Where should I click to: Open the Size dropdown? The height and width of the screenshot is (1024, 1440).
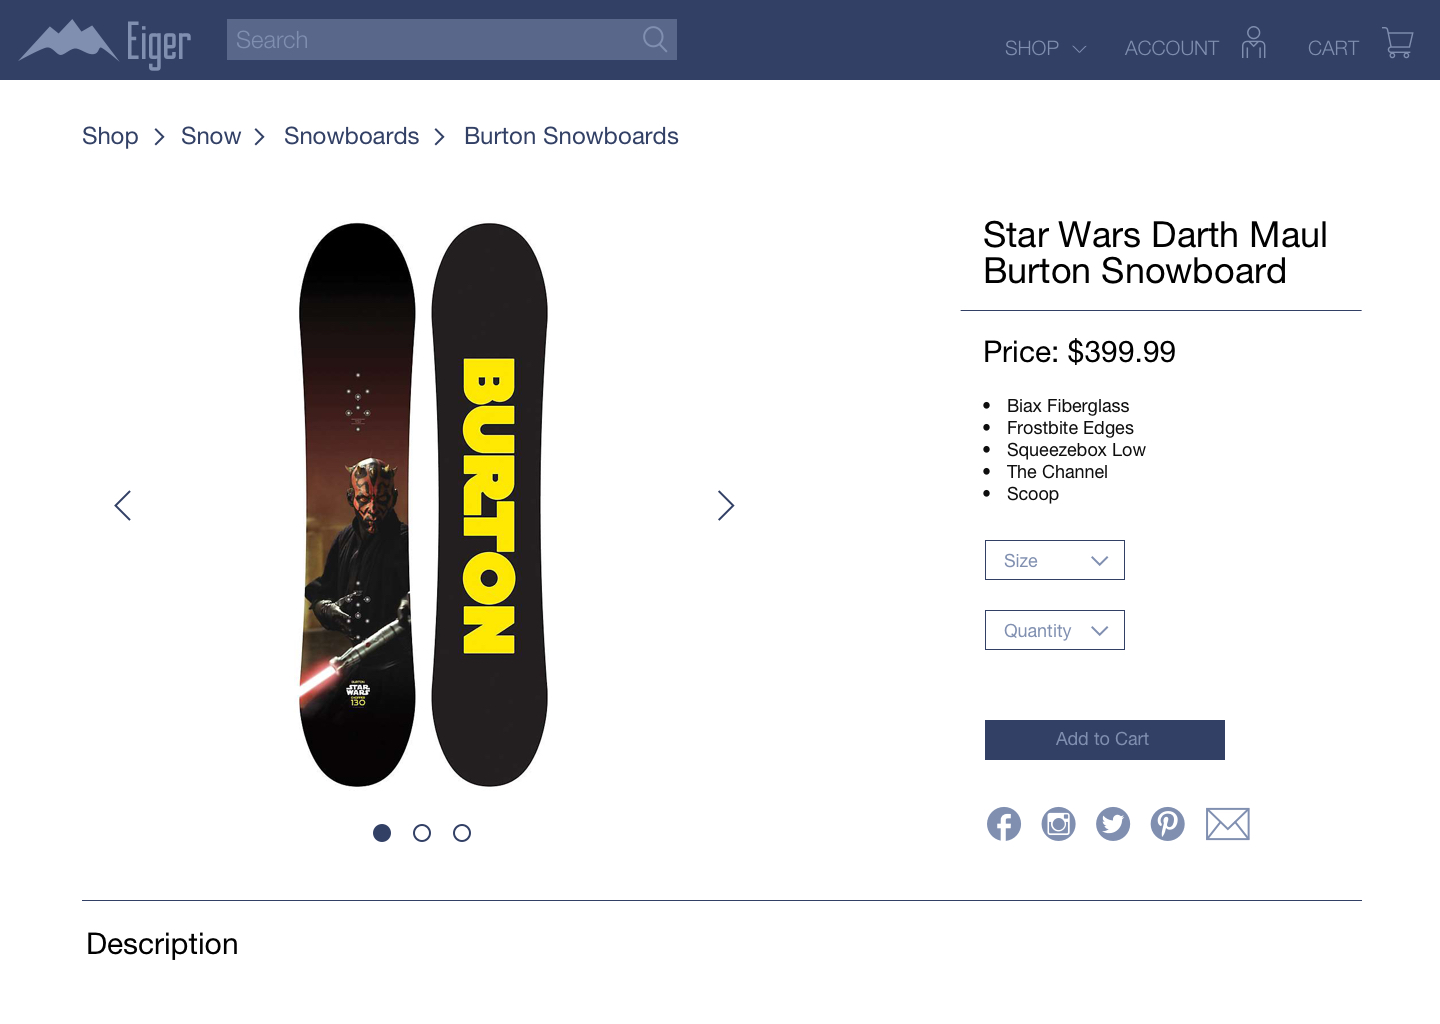coord(1055,560)
